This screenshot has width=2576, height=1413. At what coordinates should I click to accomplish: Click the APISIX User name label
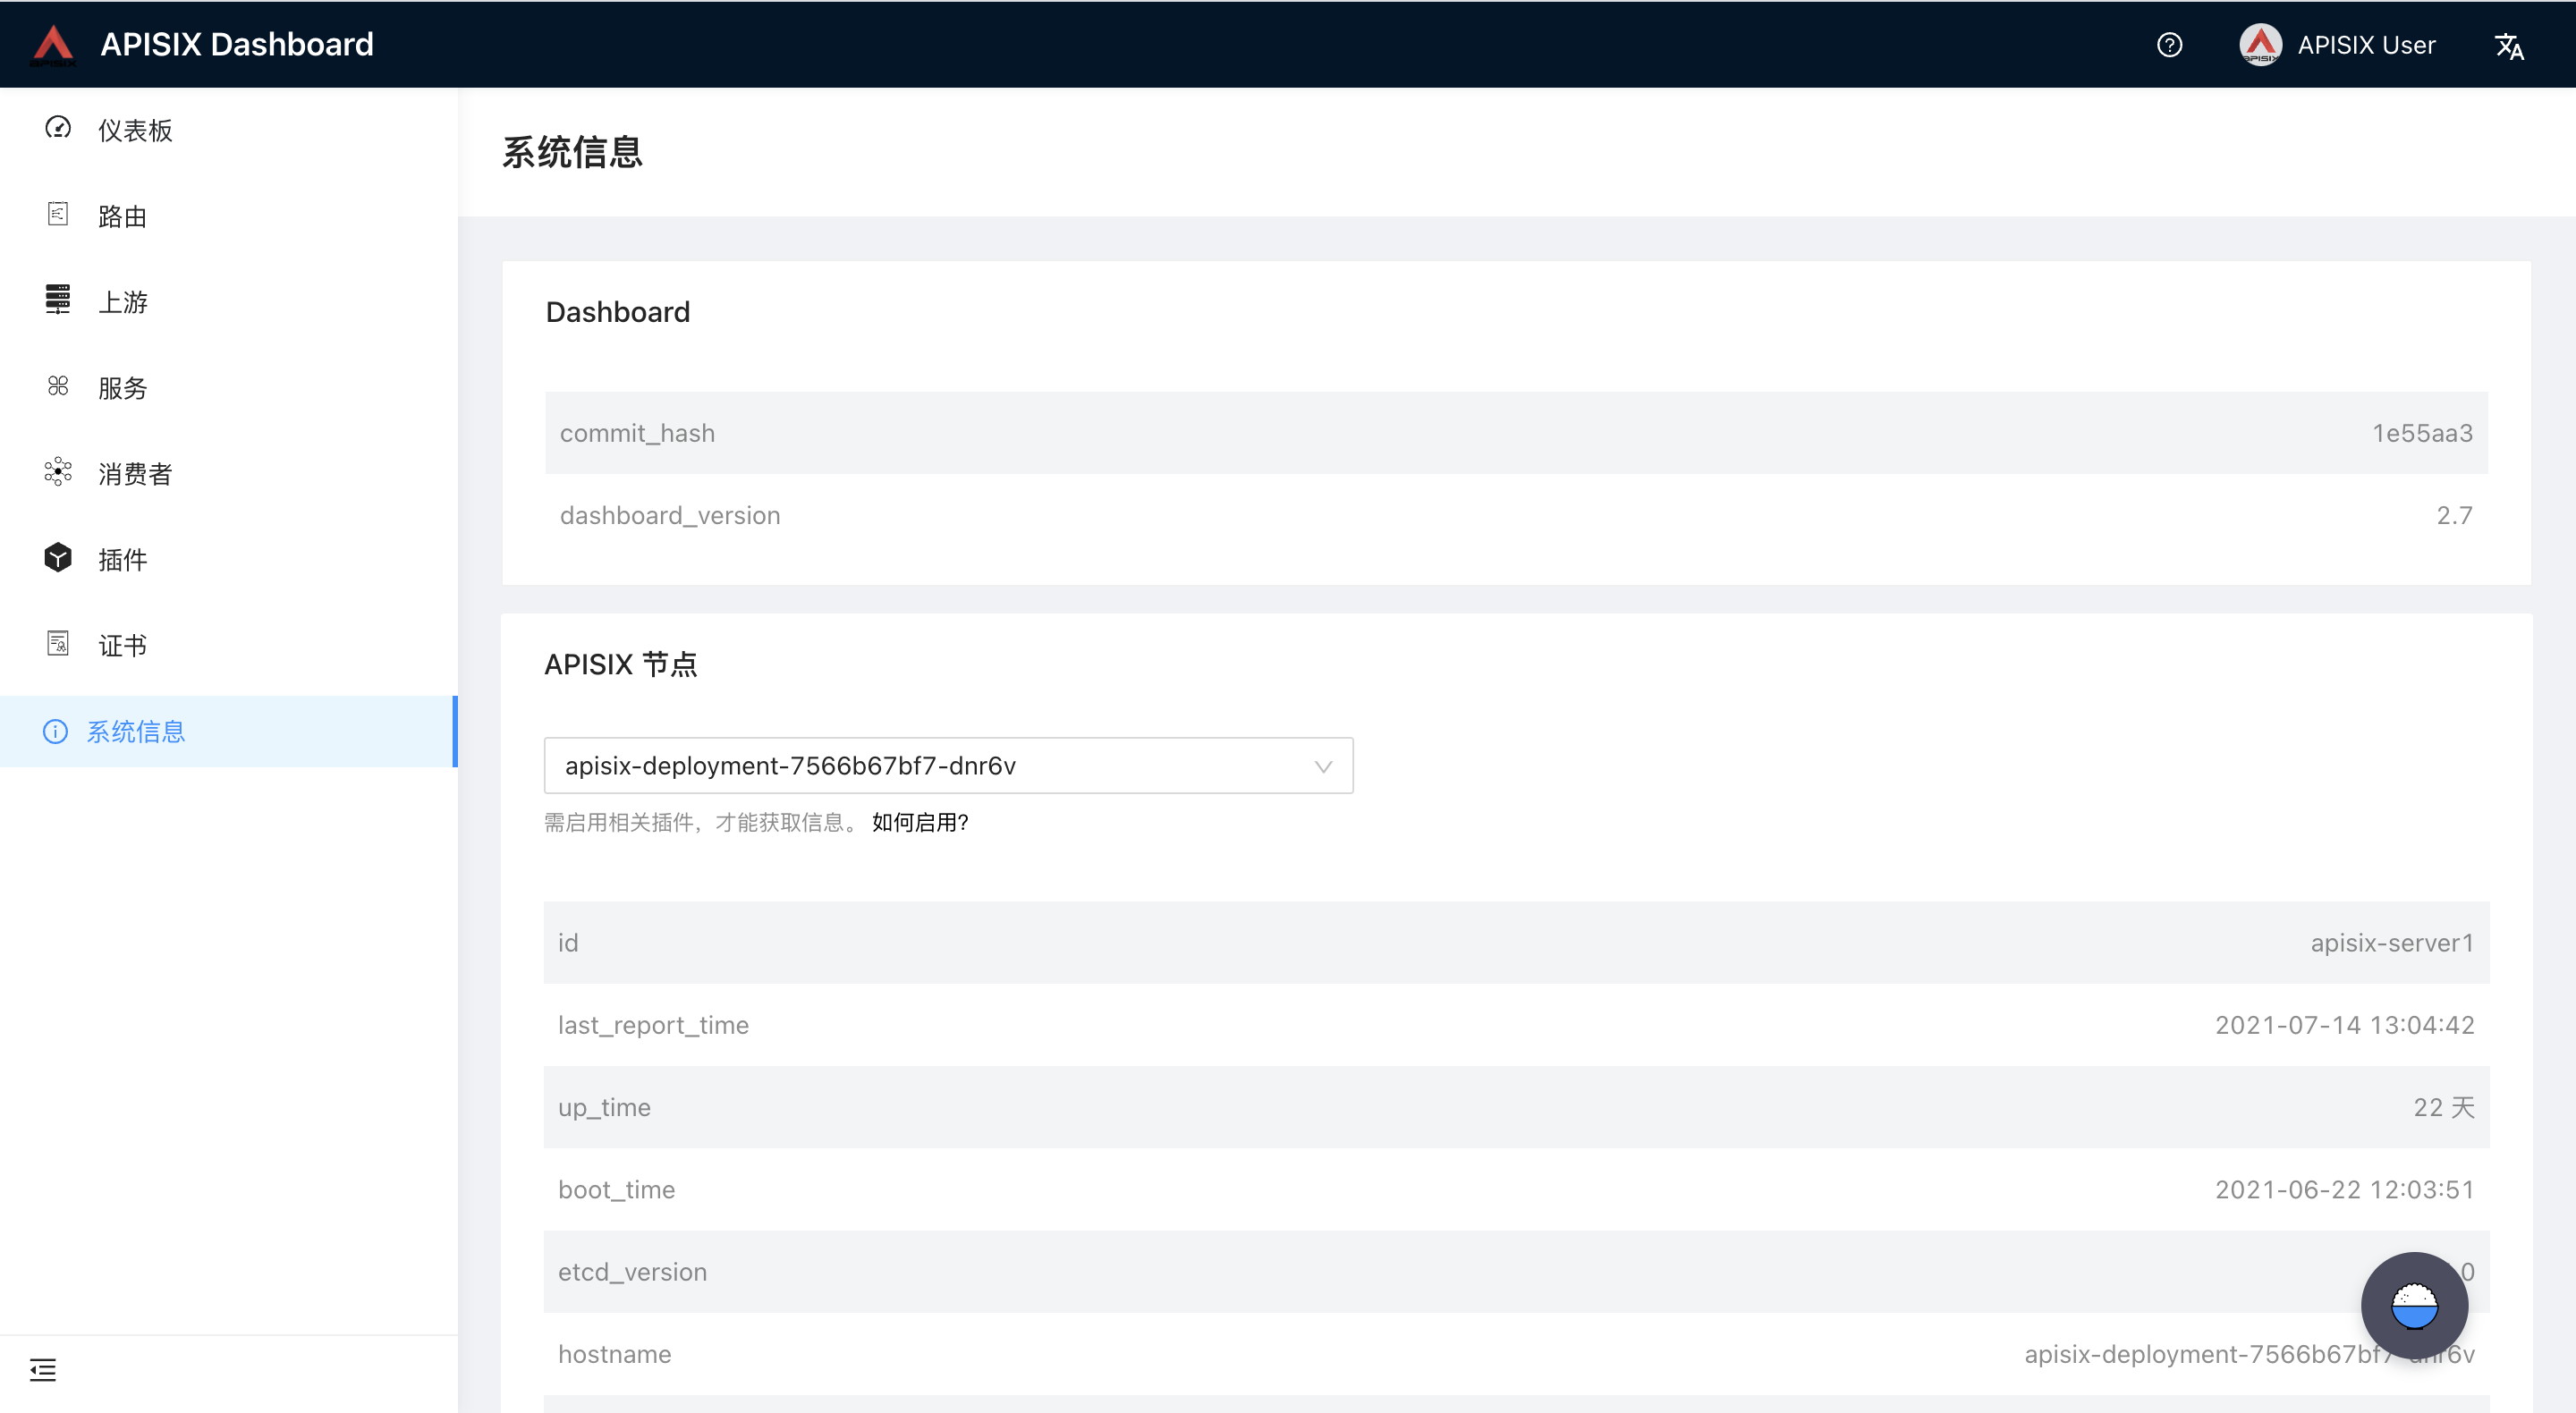tap(2366, 44)
